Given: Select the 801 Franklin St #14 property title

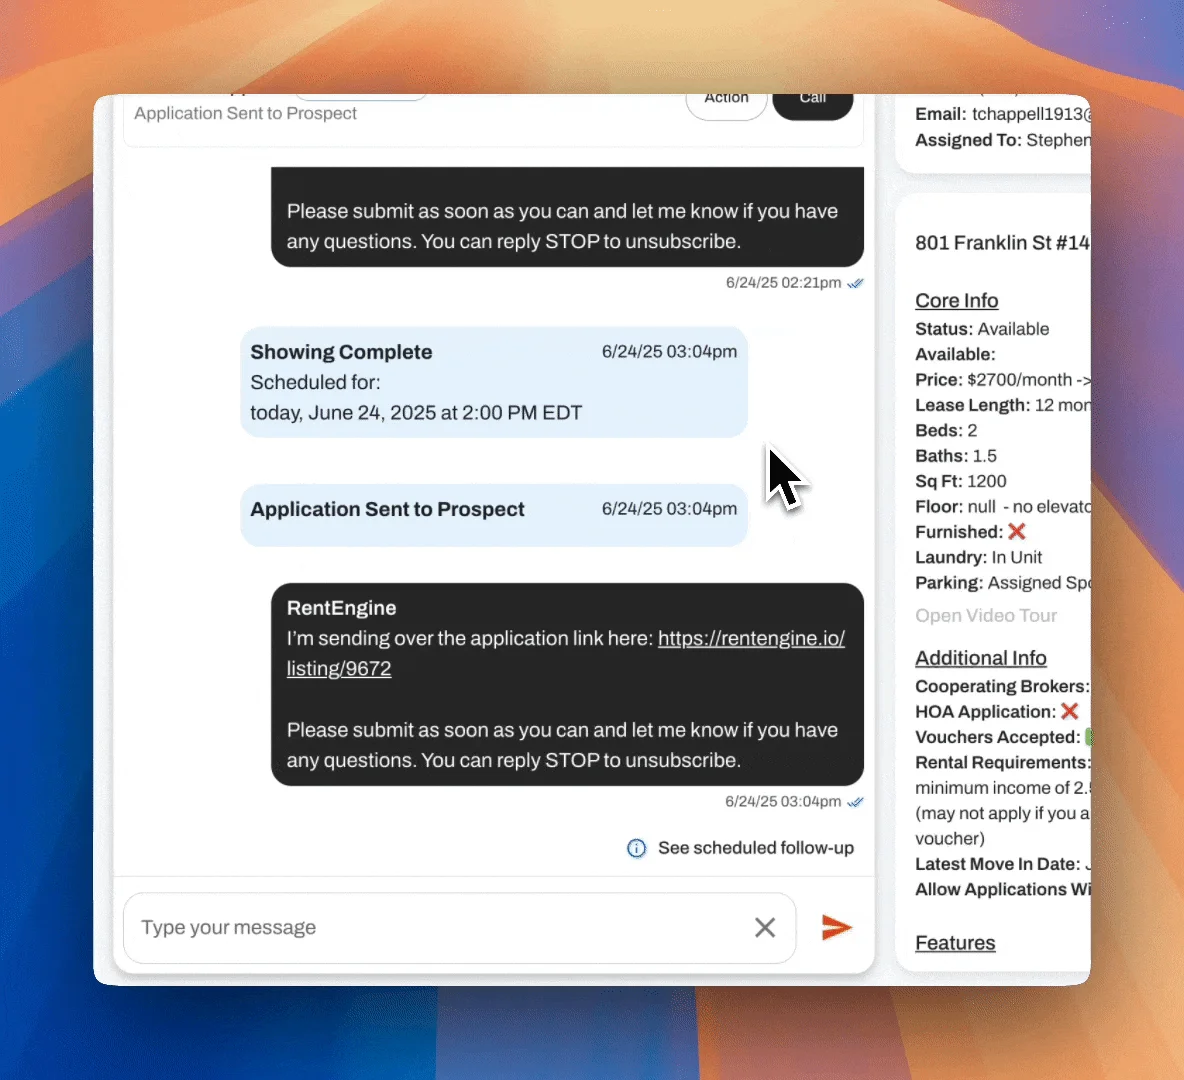Looking at the screenshot, I should point(1000,242).
